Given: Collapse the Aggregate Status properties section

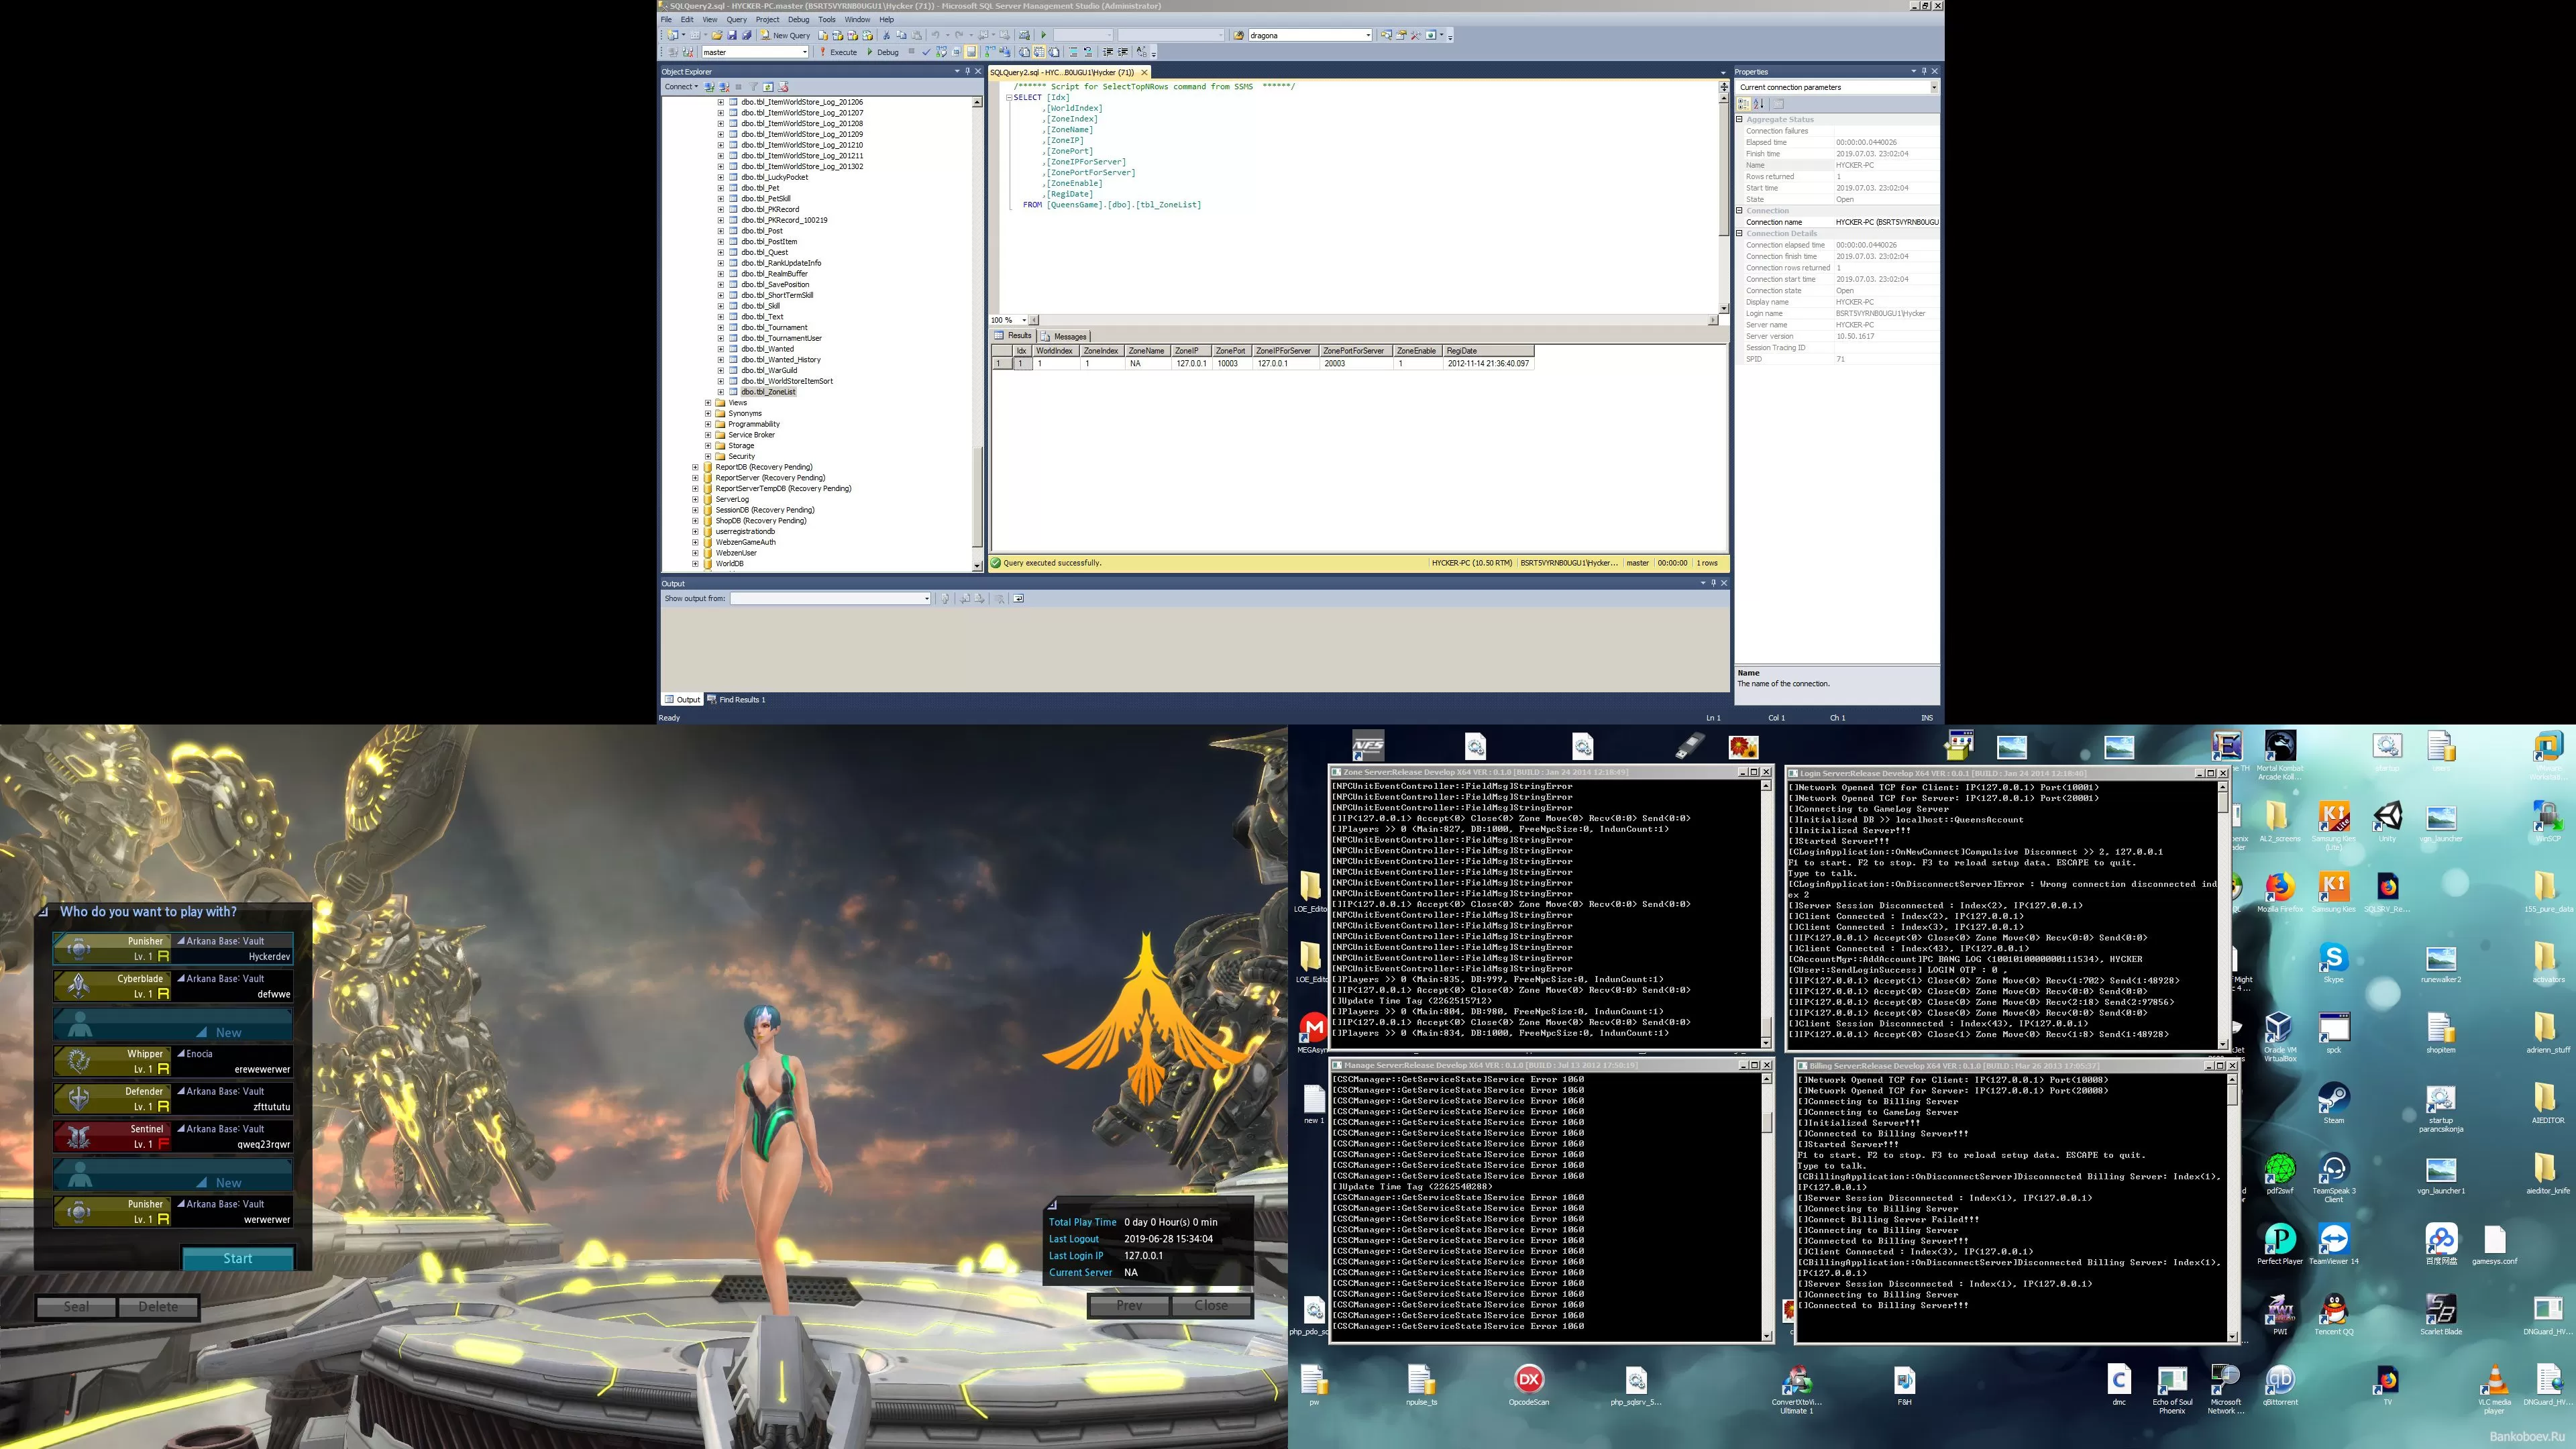Looking at the screenshot, I should pyautogui.click(x=1739, y=120).
